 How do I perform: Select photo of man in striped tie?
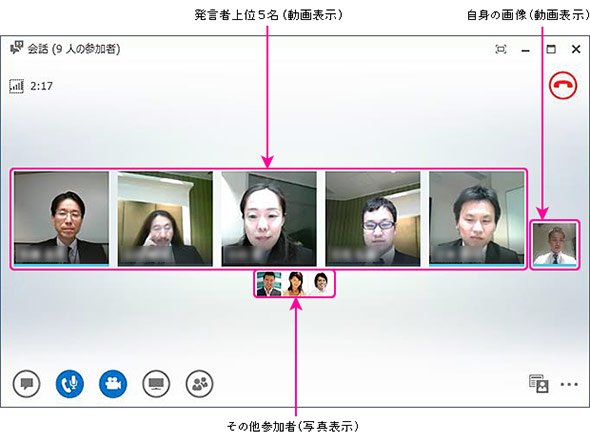(x=269, y=284)
